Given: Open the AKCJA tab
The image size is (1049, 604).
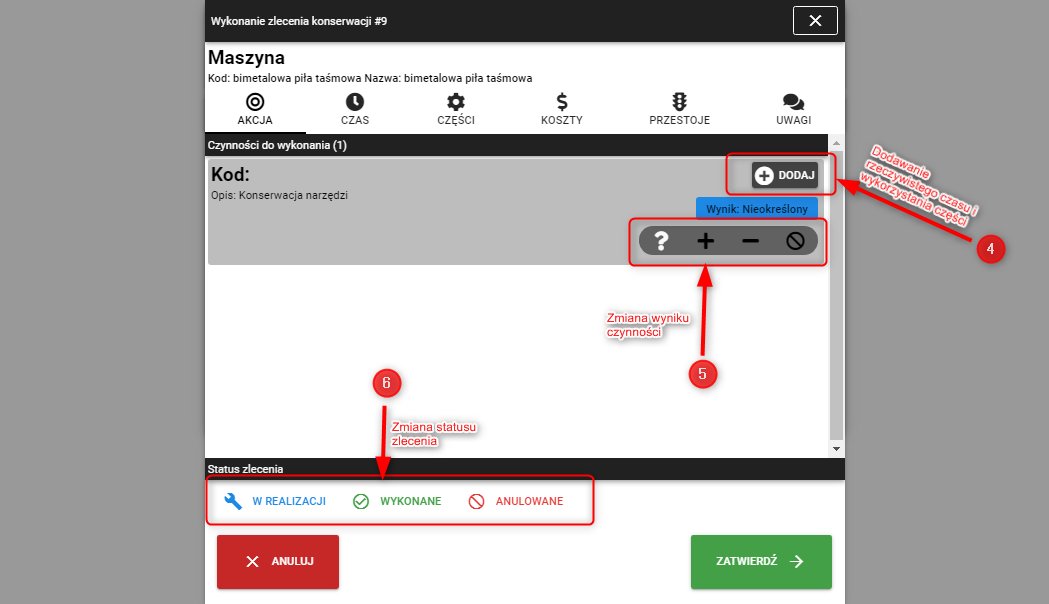Looking at the screenshot, I should pyautogui.click(x=255, y=110).
